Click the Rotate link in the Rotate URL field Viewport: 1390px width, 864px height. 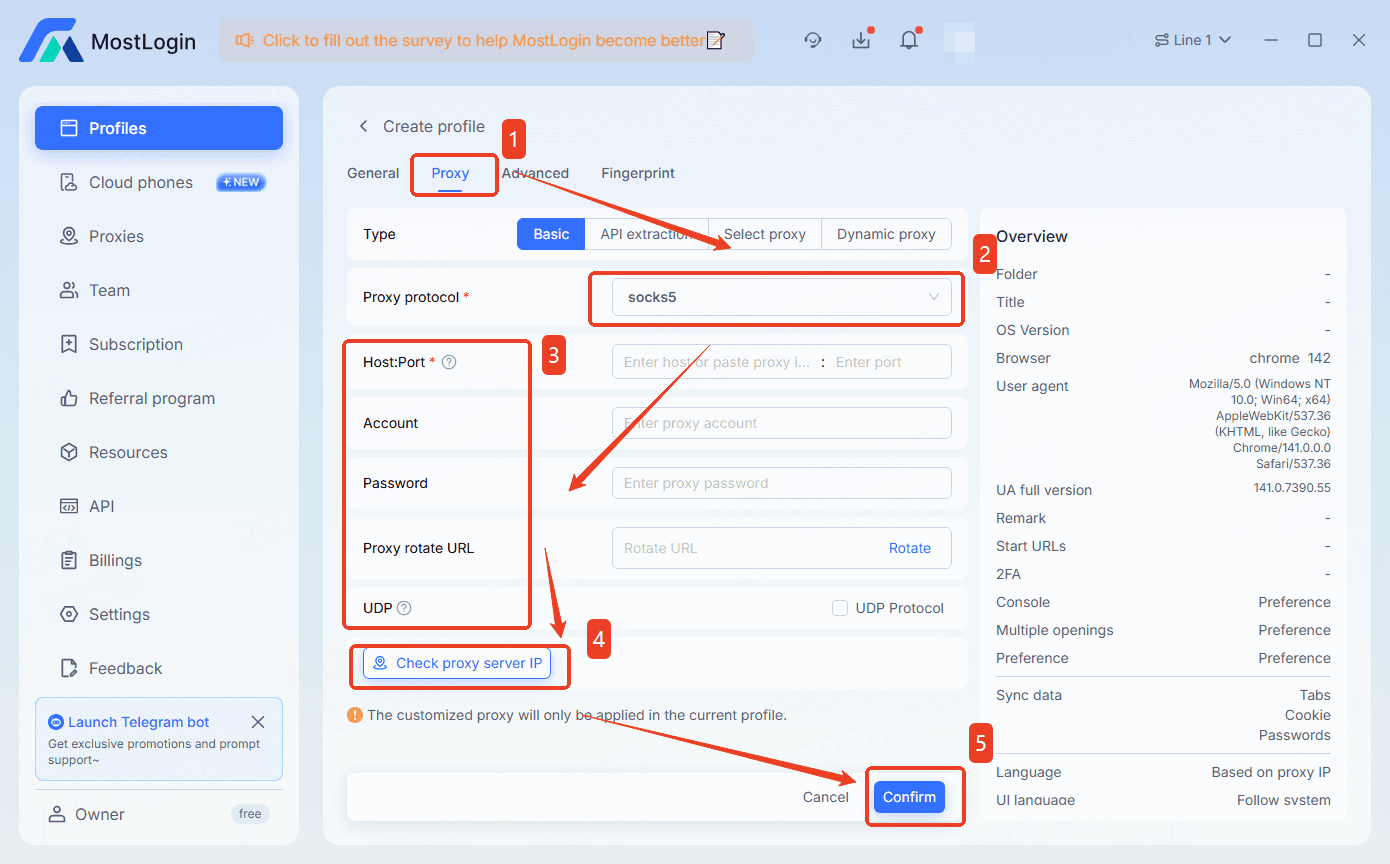pos(909,548)
